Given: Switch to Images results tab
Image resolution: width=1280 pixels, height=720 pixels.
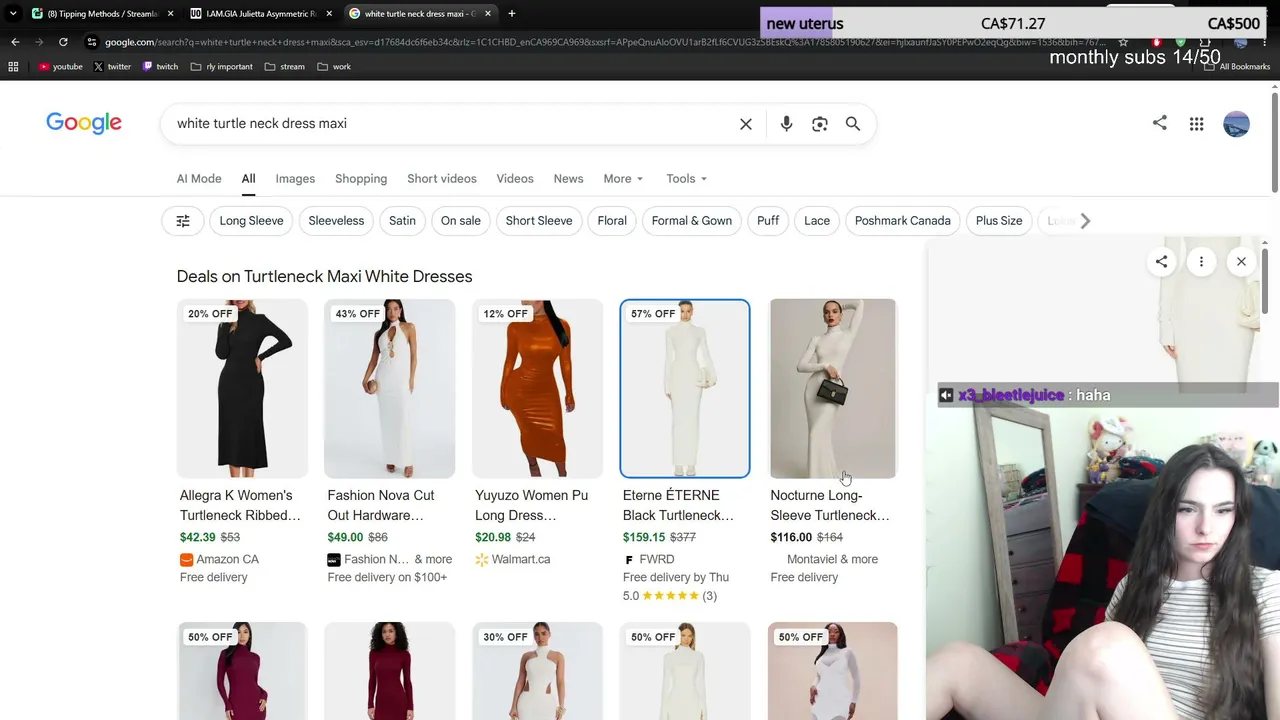Looking at the screenshot, I should [x=295, y=179].
